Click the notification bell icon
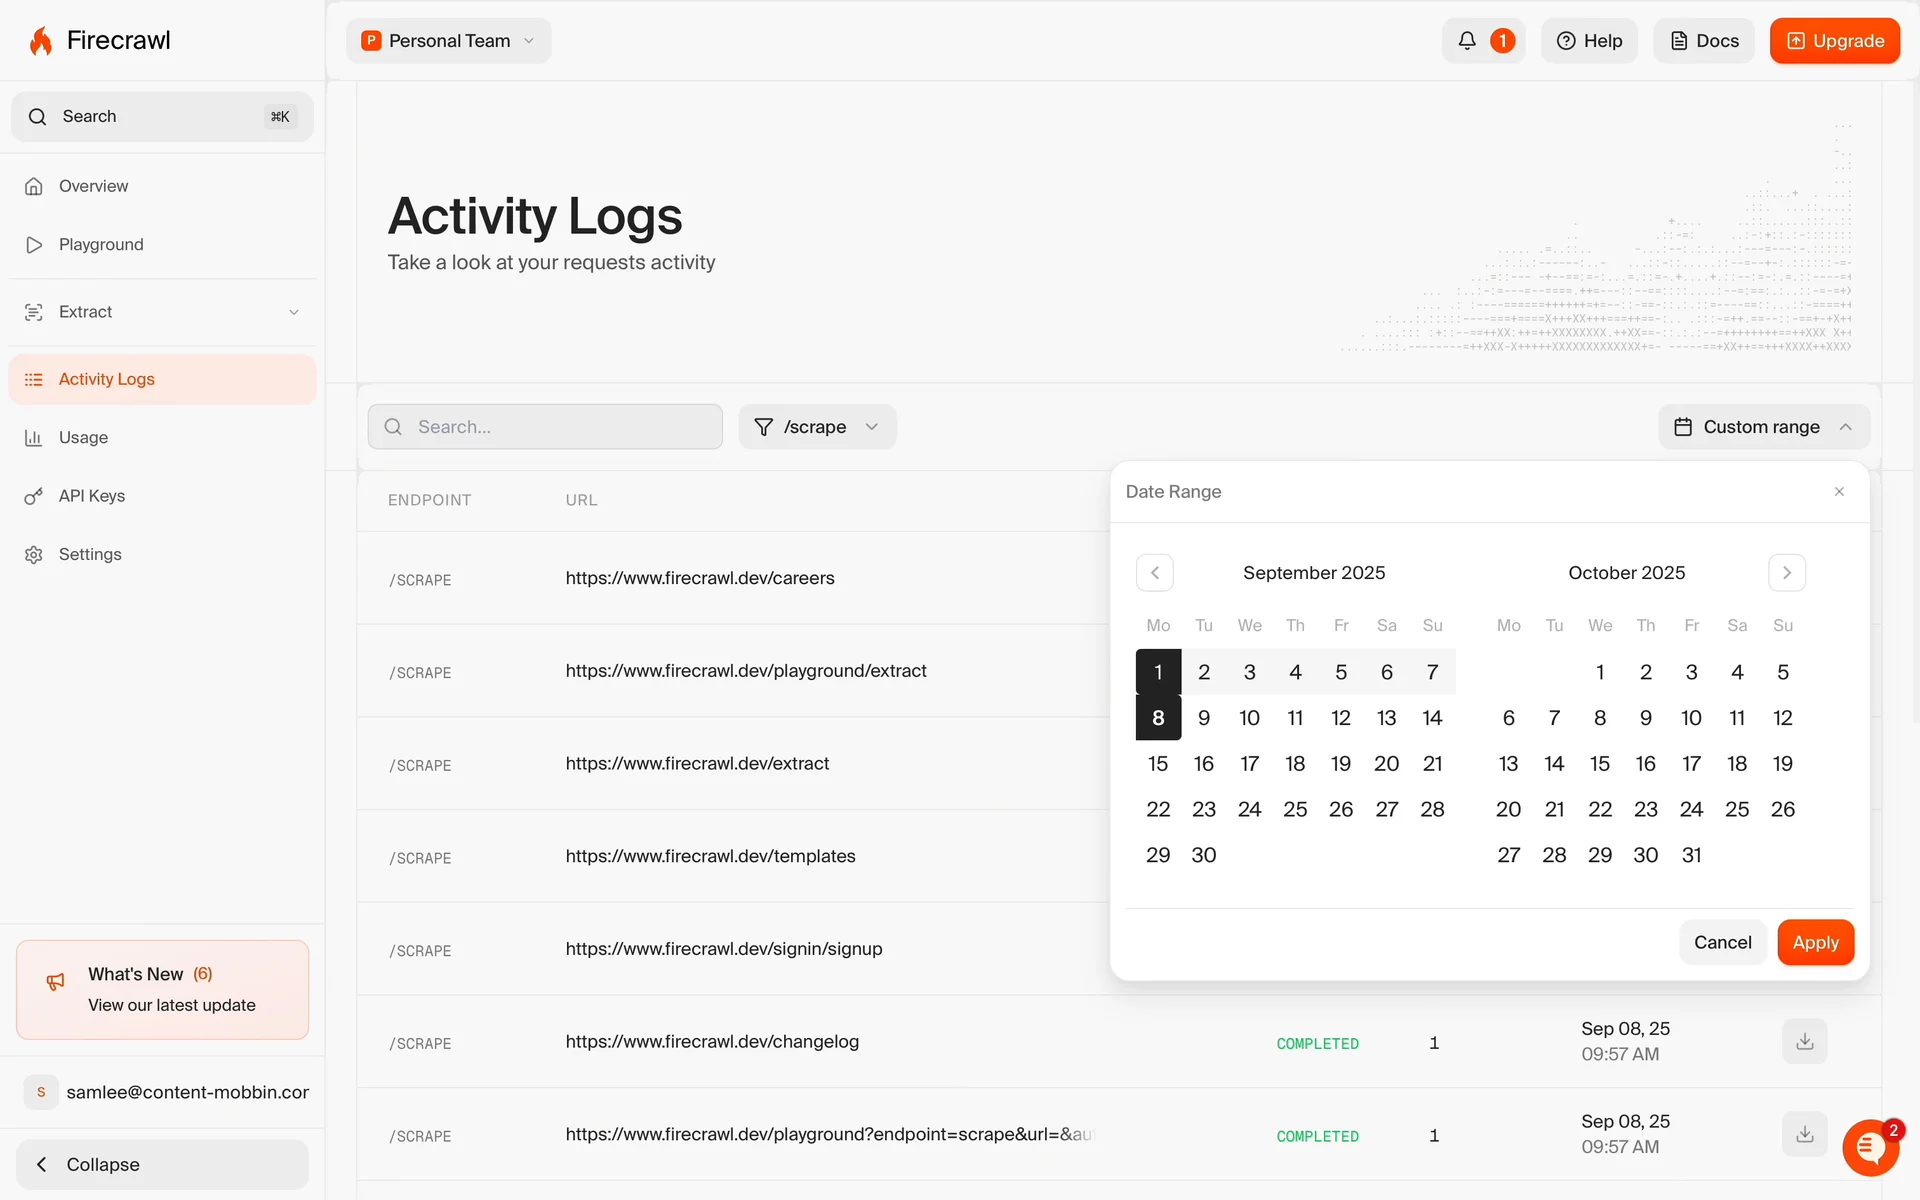 (x=1466, y=41)
